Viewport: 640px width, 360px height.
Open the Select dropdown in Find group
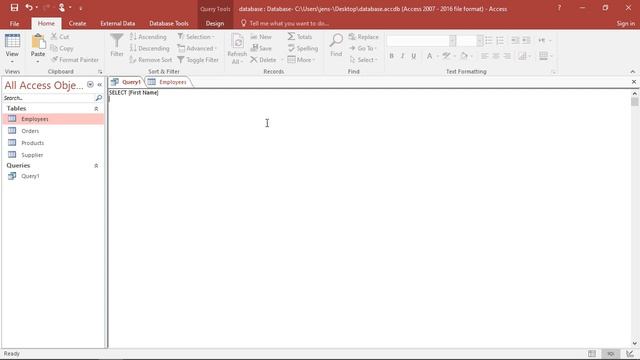(x=363, y=60)
